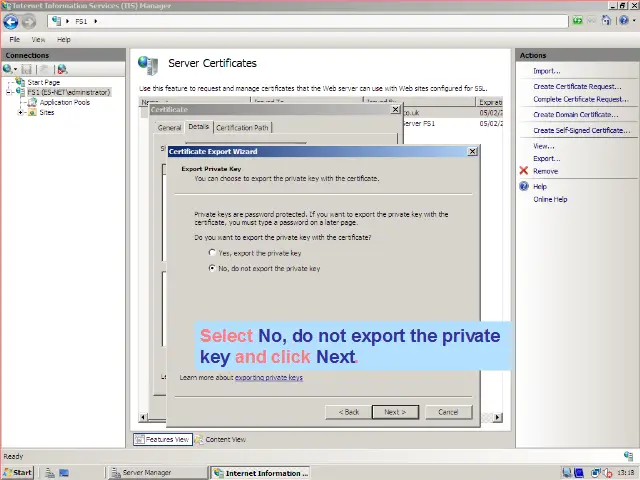Click the right arrow of horizontal scrollbar
Viewport: 640px width, 480px height.
(497, 417)
